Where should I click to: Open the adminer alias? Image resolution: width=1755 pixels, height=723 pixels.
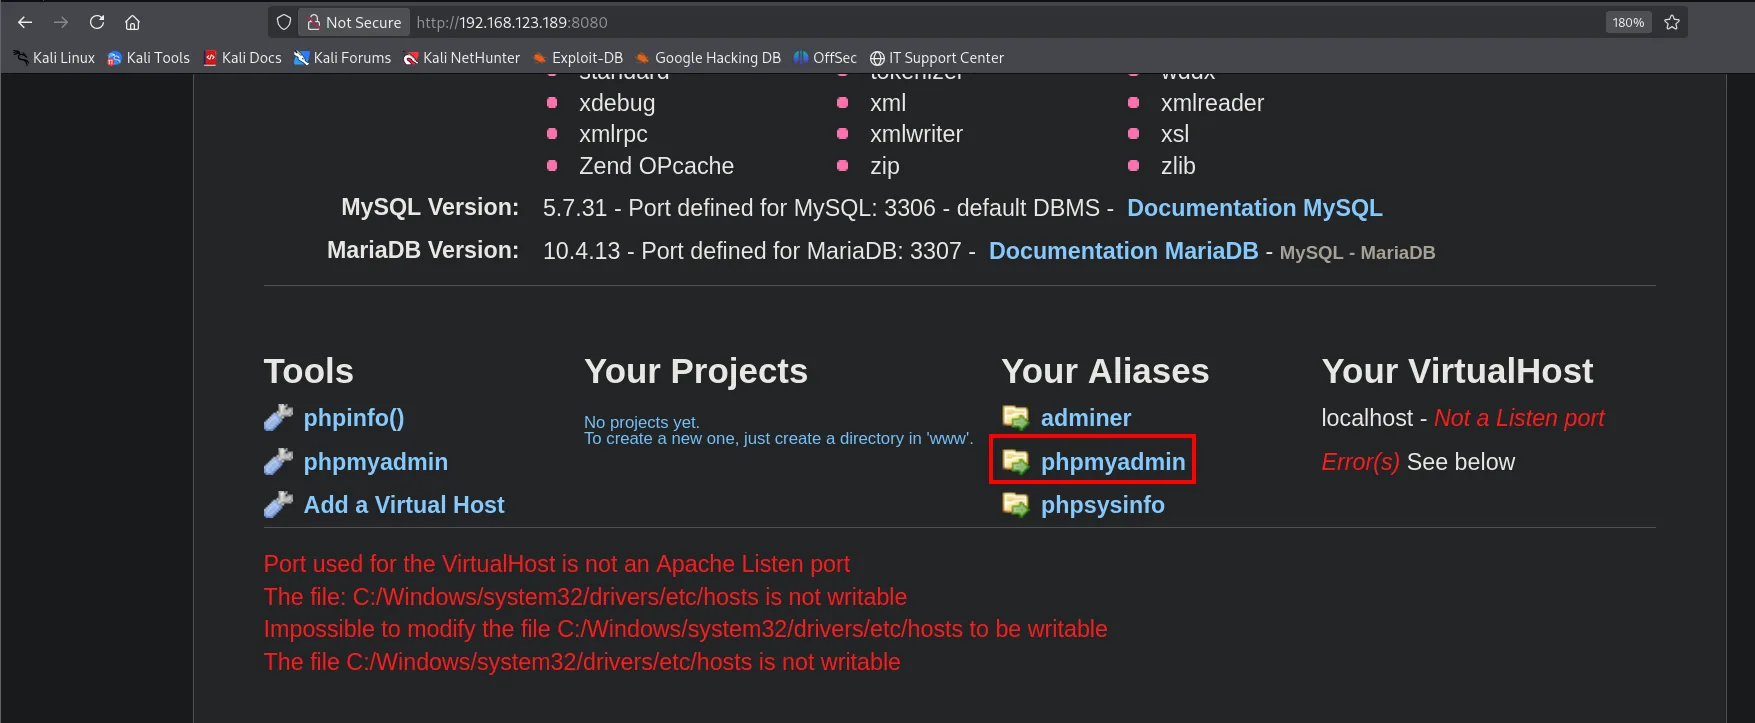(1086, 418)
